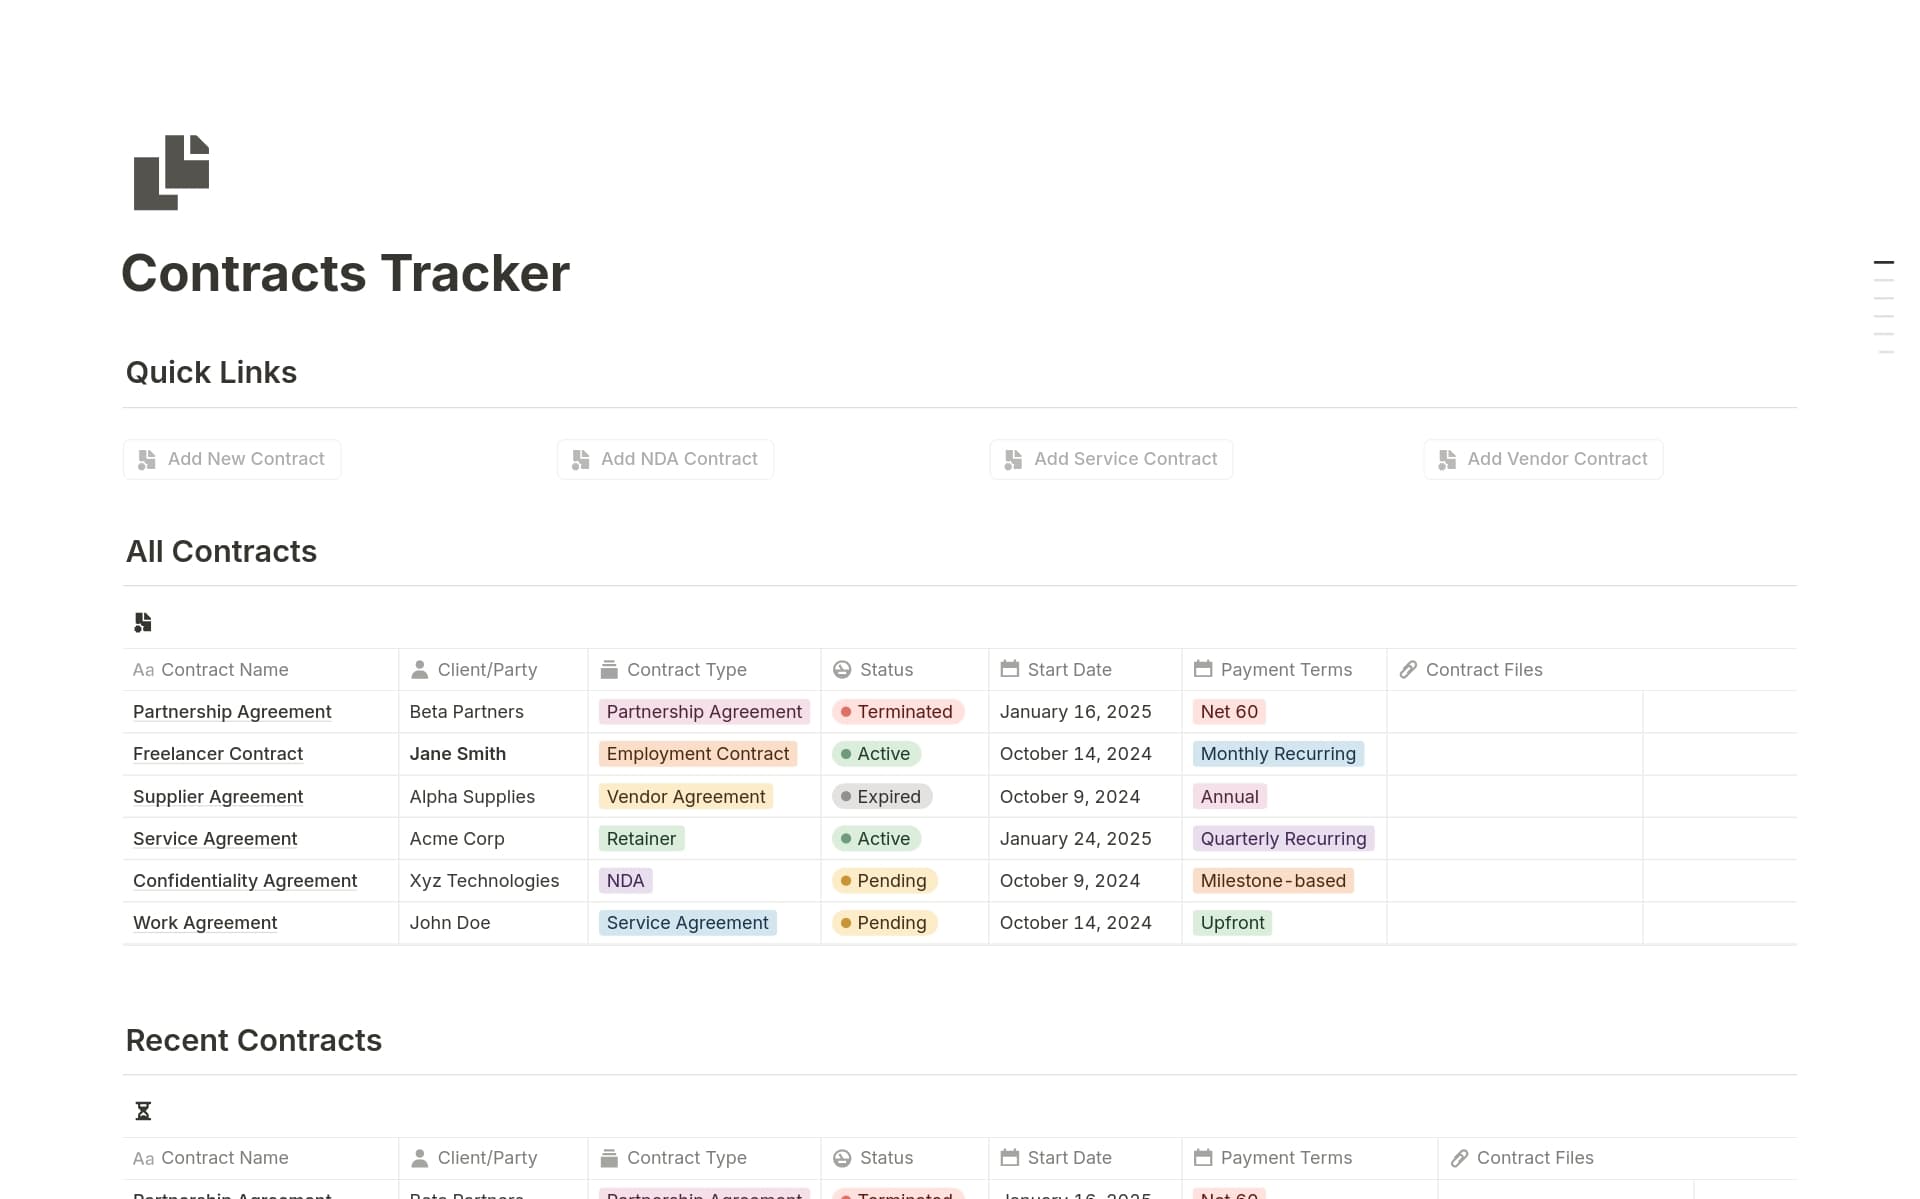Open the Contract Type column header menu
Viewport: 1920px width, 1199px height.
(686, 669)
